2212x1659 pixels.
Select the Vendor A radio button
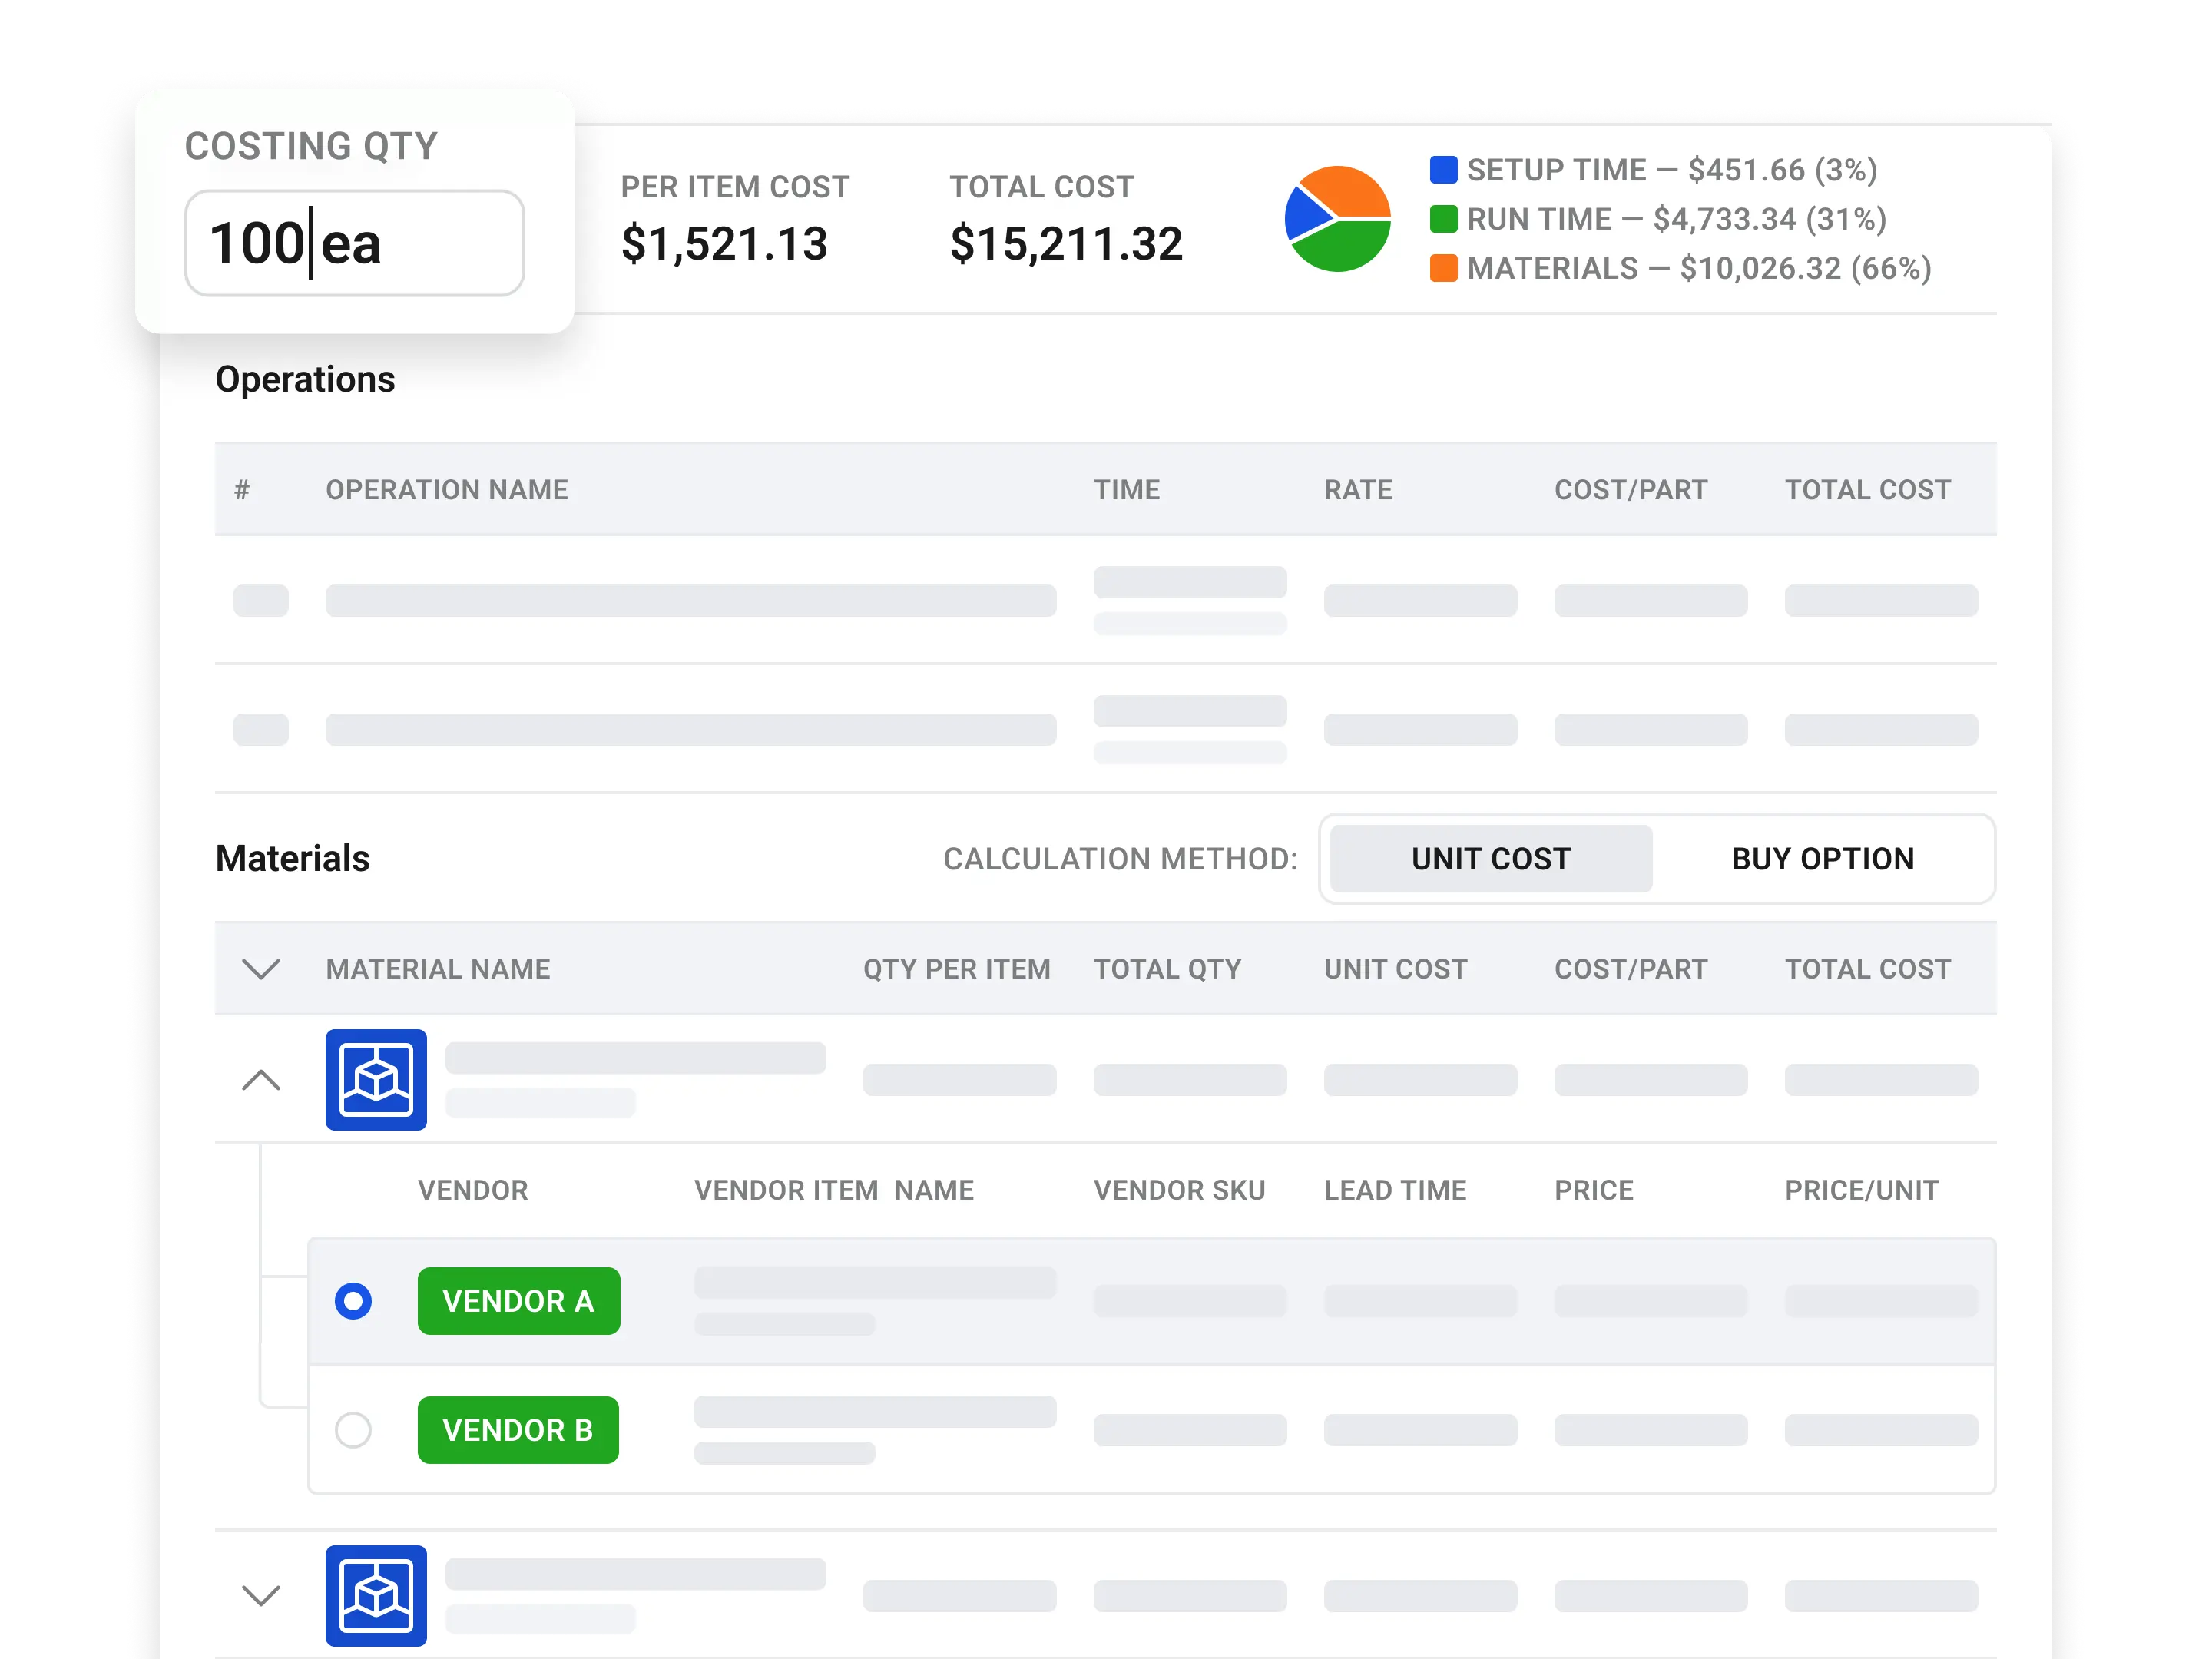point(353,1300)
